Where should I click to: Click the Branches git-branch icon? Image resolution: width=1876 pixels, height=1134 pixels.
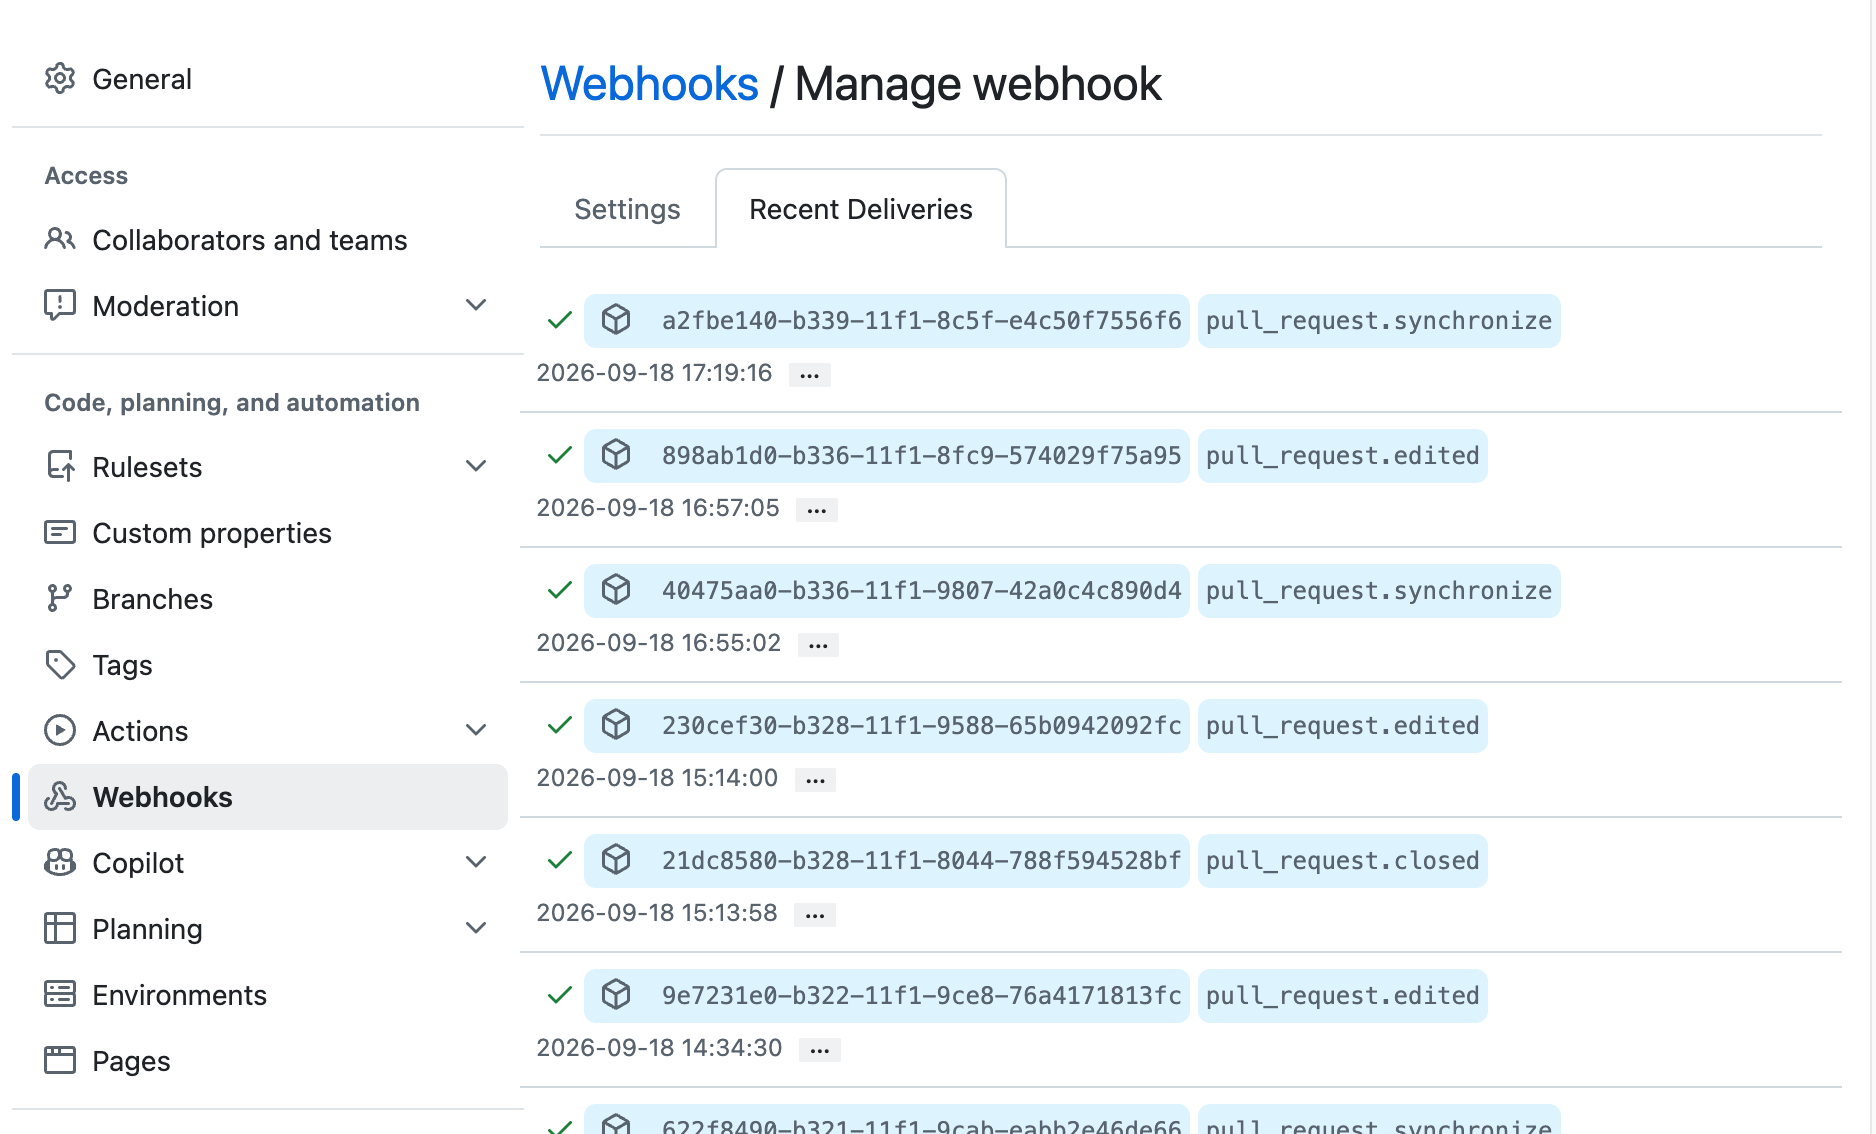[60, 599]
